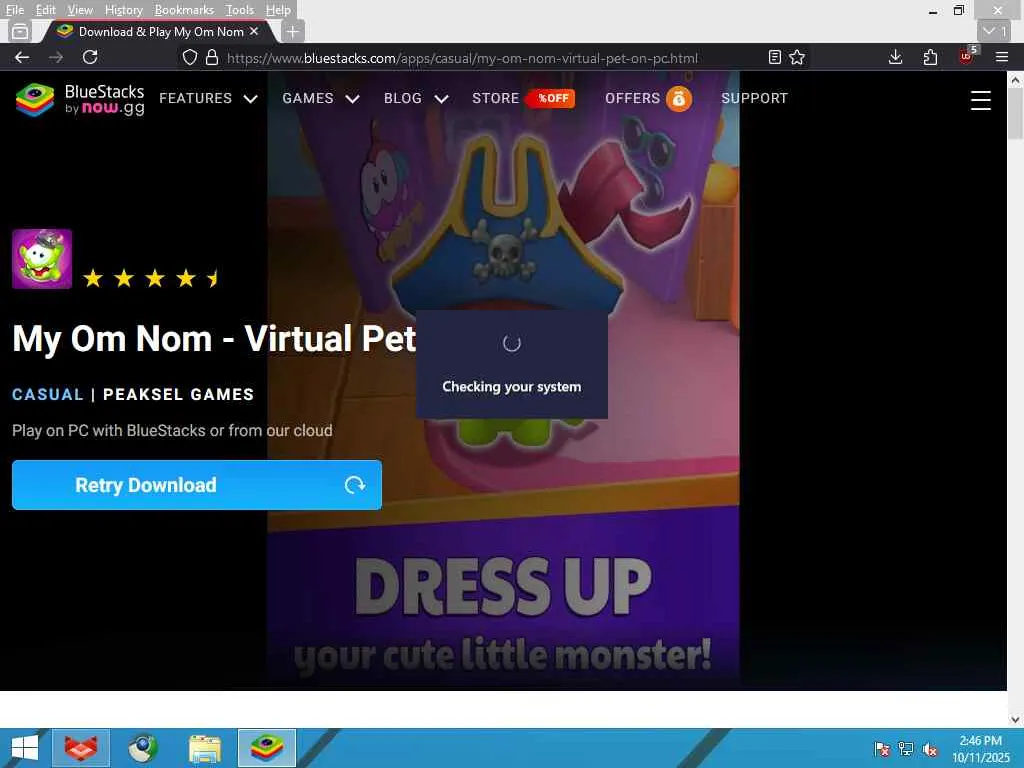1024x768 pixels.
Task: Open the downloads arrow icon
Action: [x=895, y=57]
